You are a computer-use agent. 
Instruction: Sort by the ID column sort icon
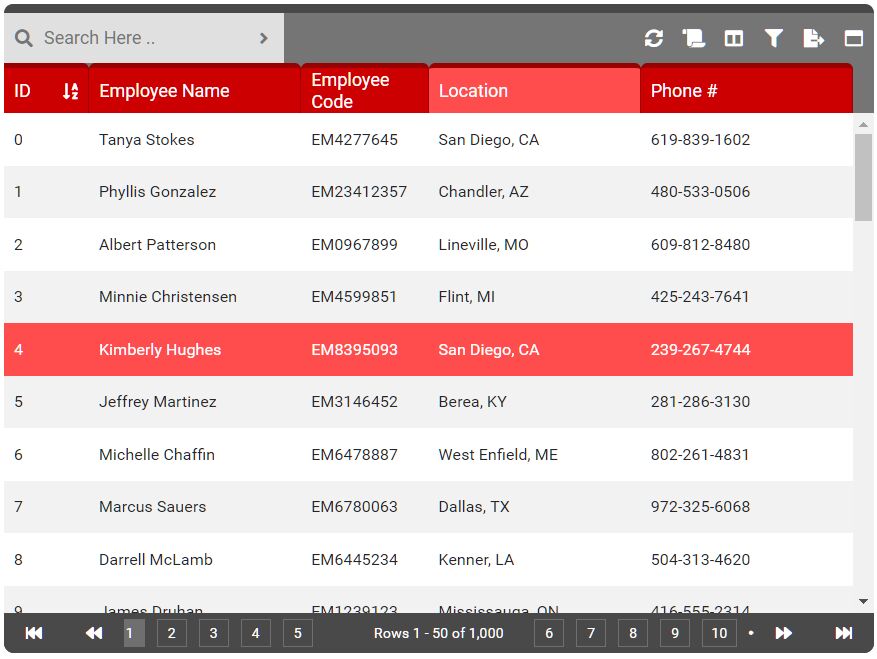coord(70,91)
